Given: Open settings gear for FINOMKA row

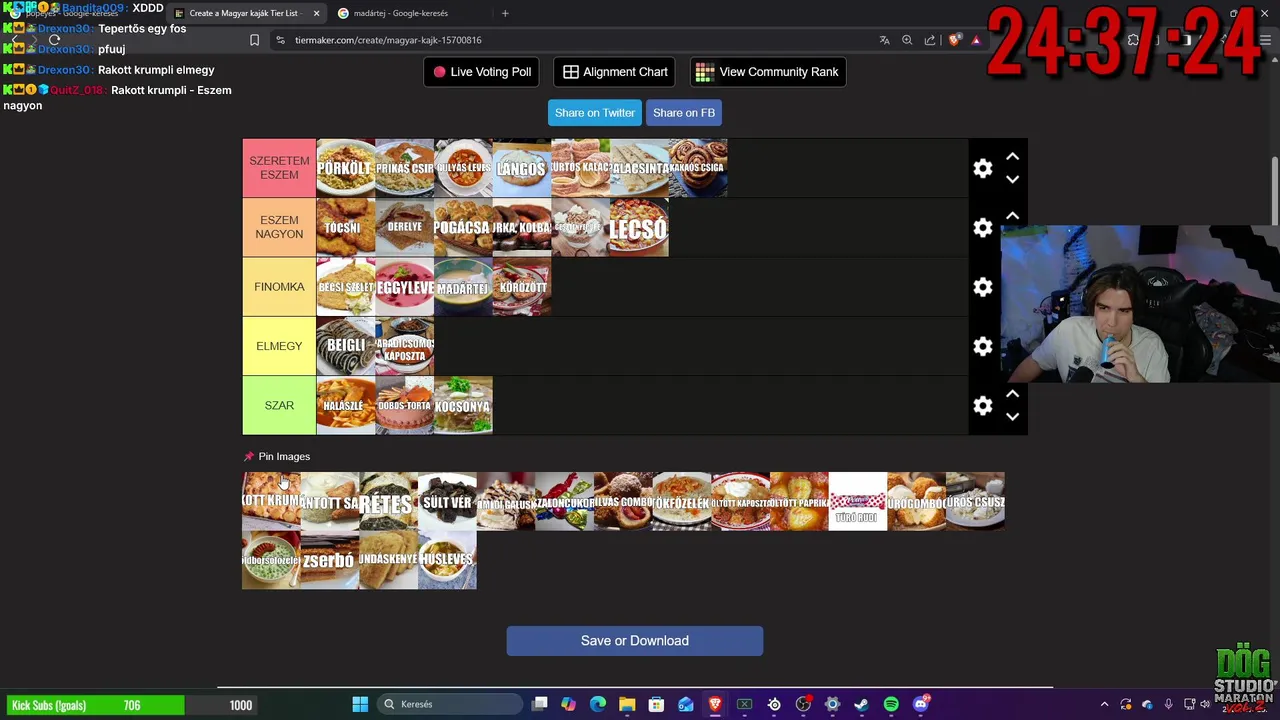Looking at the screenshot, I should tap(983, 287).
